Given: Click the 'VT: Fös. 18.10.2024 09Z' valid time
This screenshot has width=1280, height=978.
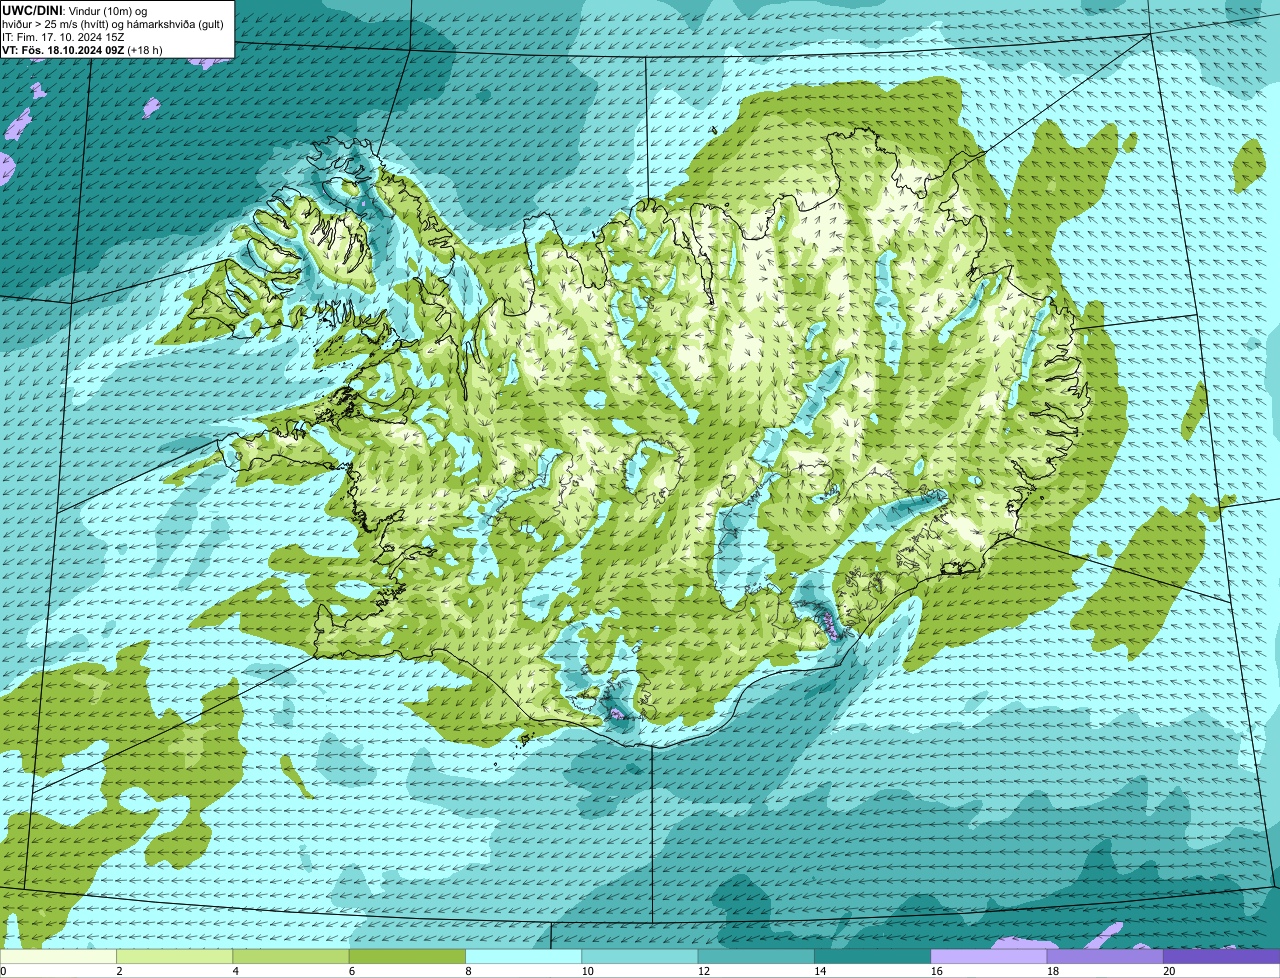Looking at the screenshot, I should tap(63, 50).
